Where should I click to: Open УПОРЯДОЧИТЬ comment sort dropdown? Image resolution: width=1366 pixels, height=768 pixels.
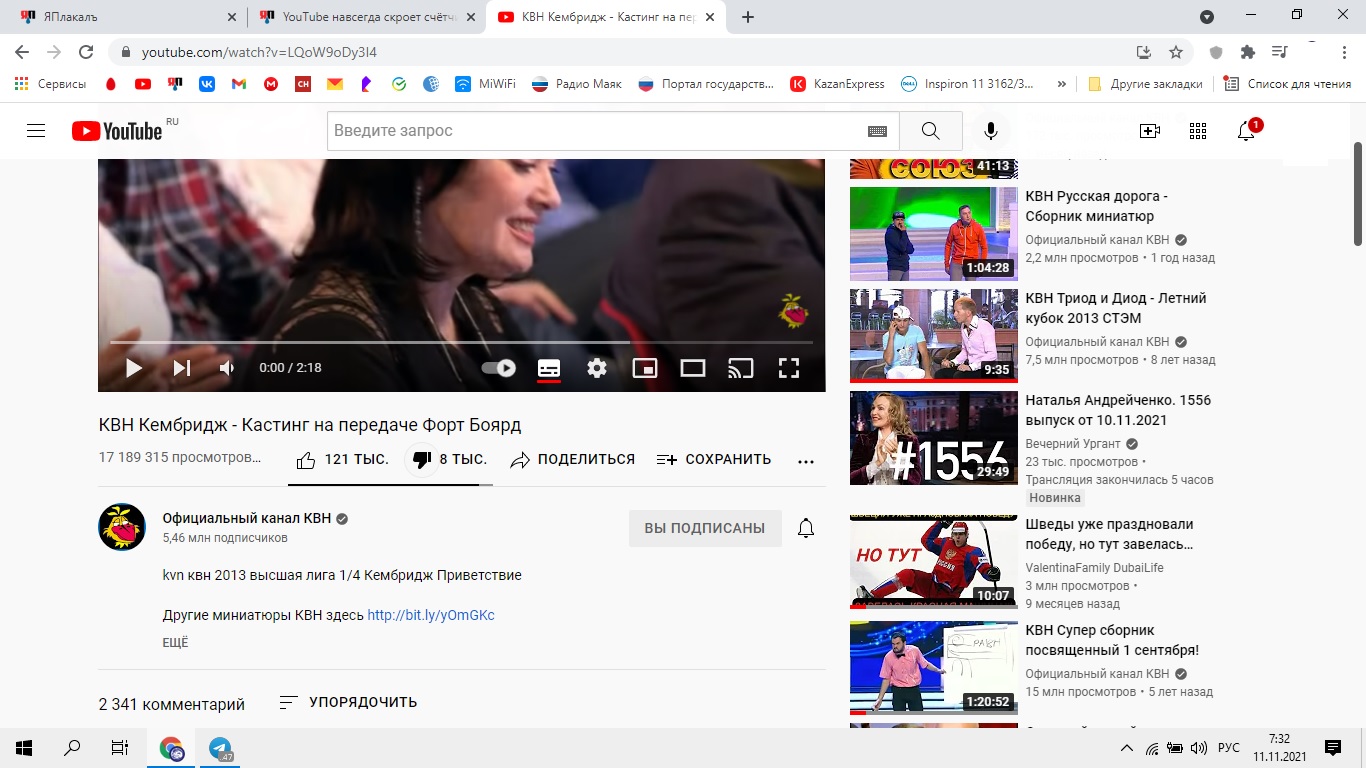coord(348,703)
